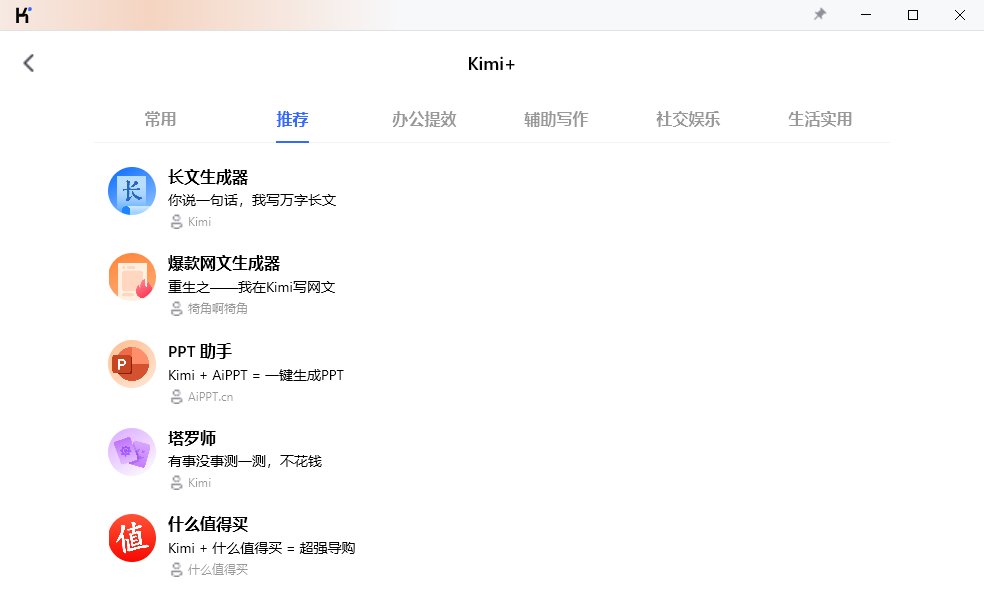Open the 社交娱乐 tab
Viewport: 984px width, 592px height.
688,119
